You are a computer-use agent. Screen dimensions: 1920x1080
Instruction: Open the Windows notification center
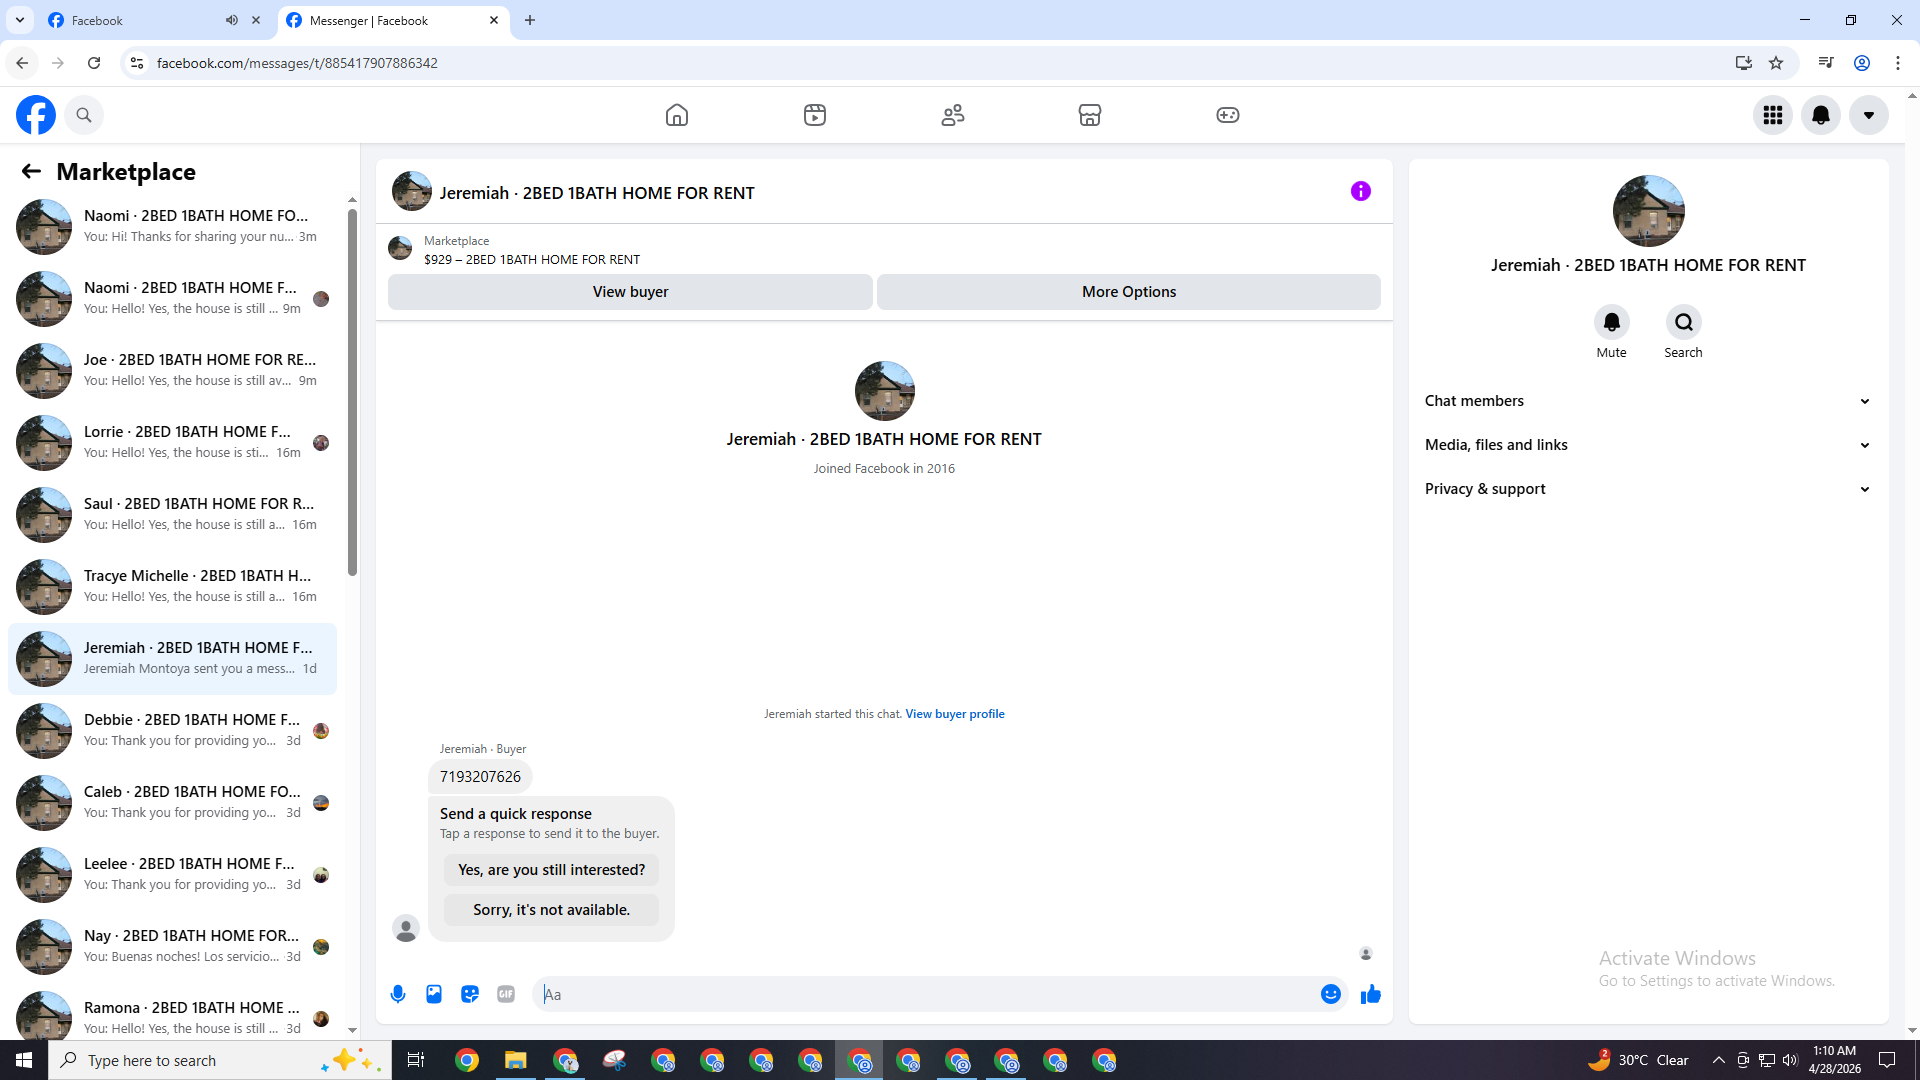[1887, 1060]
